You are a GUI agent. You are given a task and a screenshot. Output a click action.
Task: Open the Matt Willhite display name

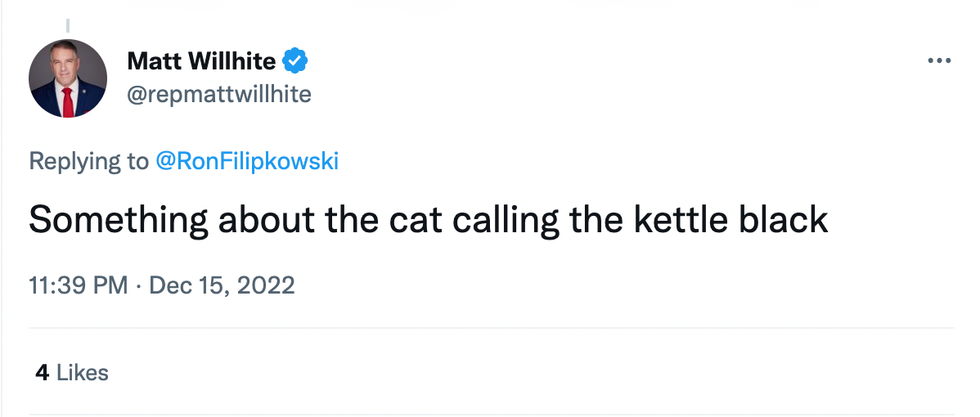click(x=201, y=62)
